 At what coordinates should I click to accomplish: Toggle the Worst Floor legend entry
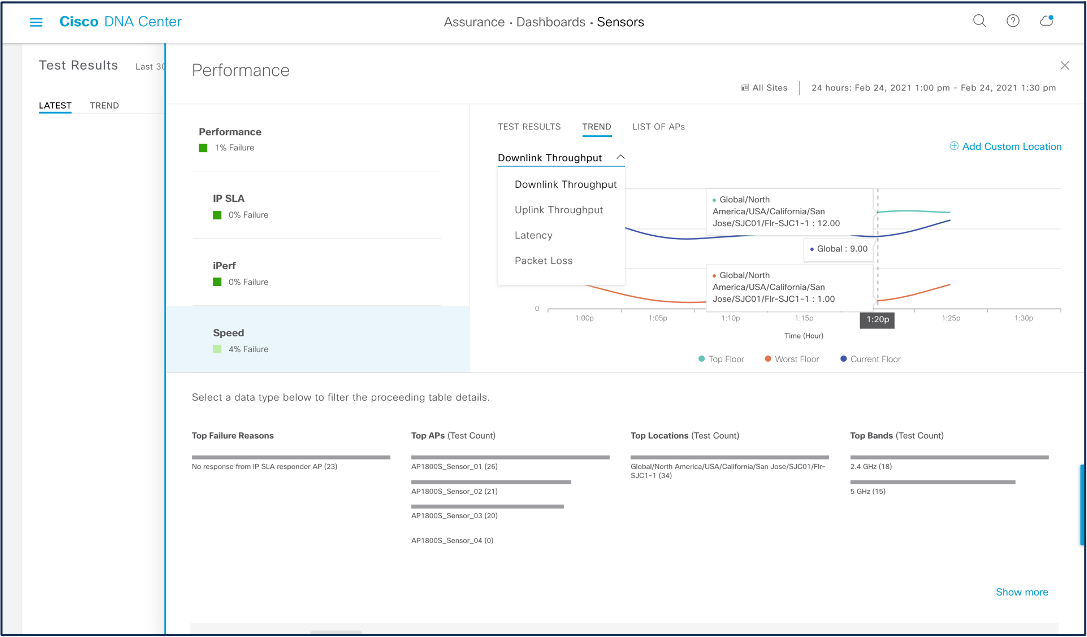pyautogui.click(x=792, y=359)
